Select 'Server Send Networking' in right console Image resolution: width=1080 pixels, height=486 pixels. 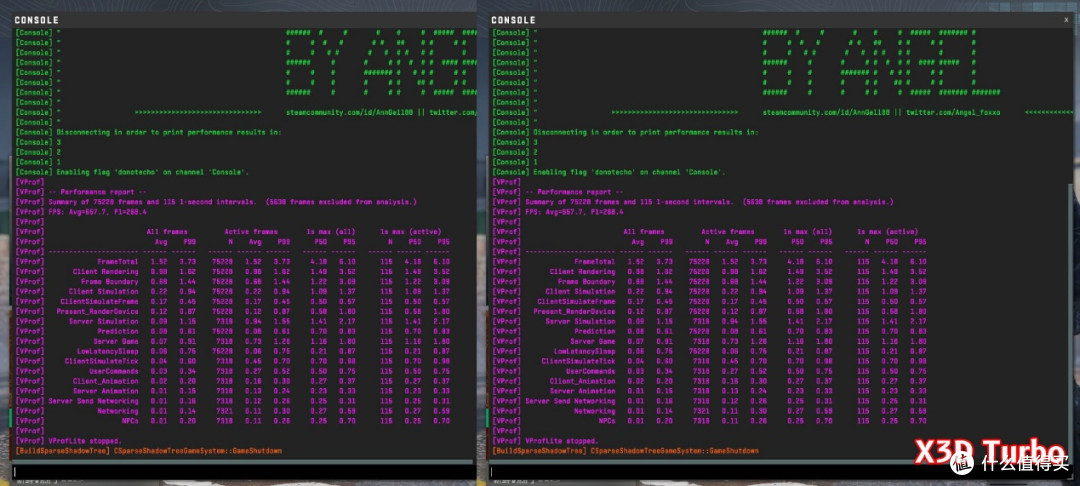tap(570, 401)
